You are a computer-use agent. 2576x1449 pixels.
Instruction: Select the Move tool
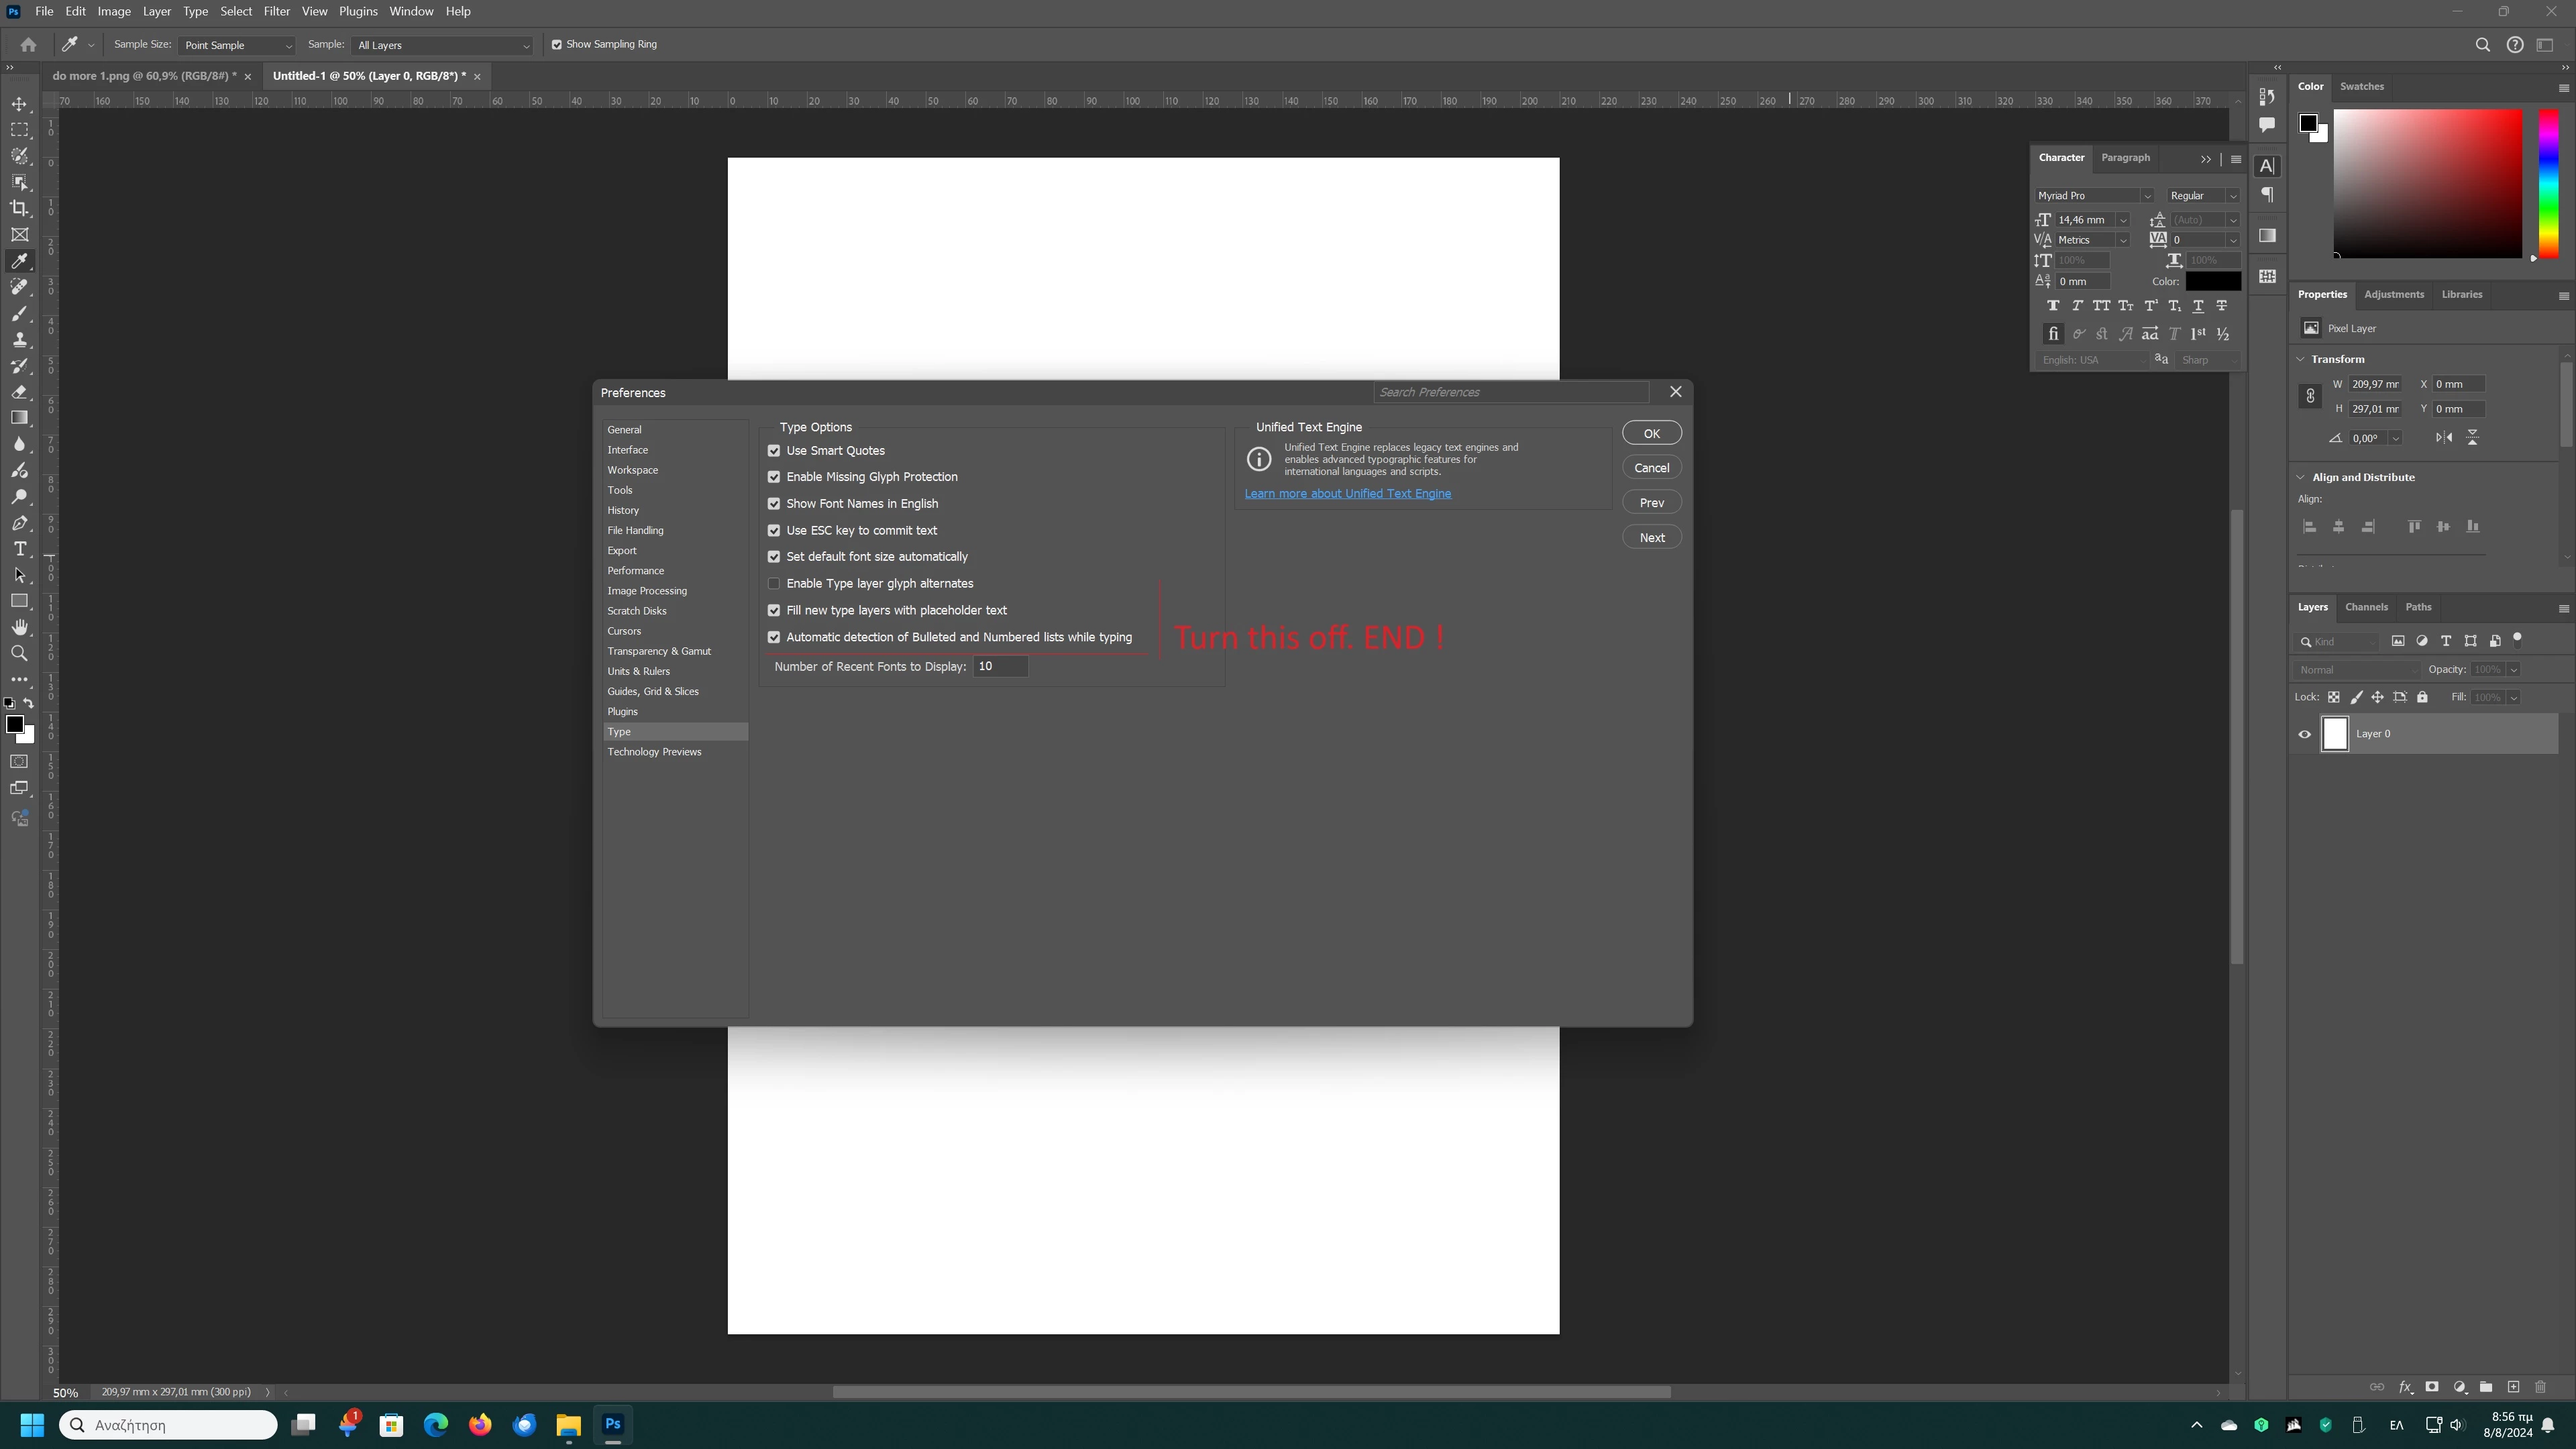pyautogui.click(x=19, y=104)
